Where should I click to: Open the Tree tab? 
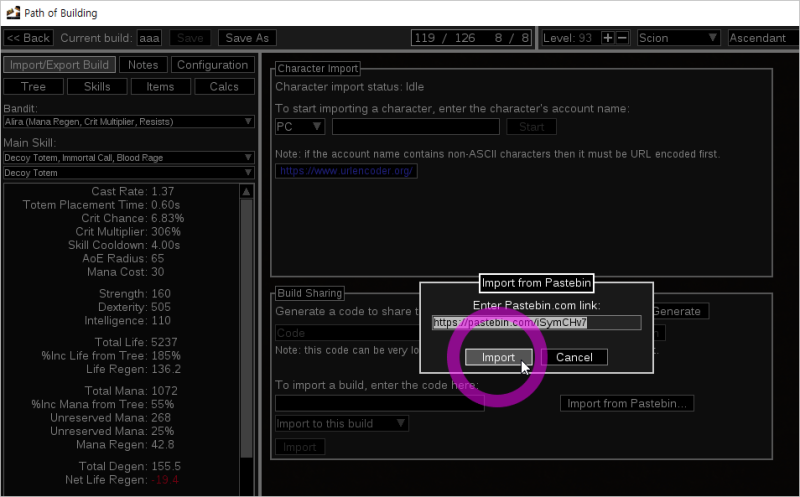pos(33,86)
